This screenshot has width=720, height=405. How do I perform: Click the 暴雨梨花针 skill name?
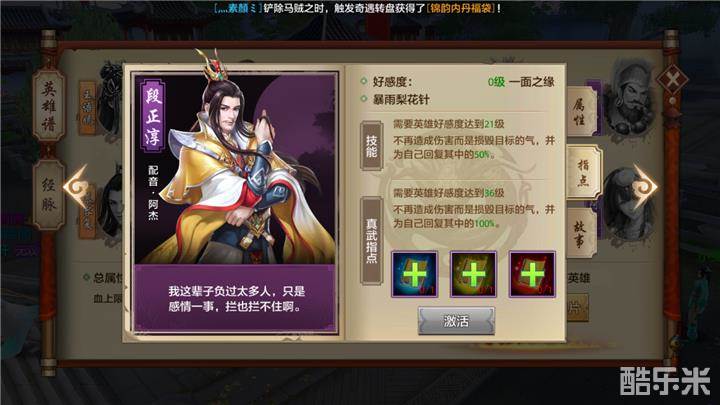click(401, 100)
